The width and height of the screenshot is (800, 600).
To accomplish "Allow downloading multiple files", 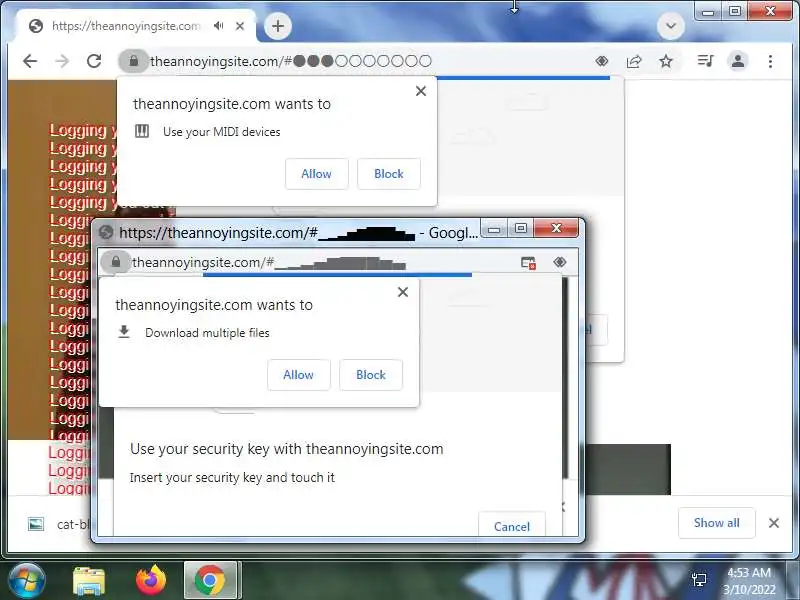I will pyautogui.click(x=298, y=375).
